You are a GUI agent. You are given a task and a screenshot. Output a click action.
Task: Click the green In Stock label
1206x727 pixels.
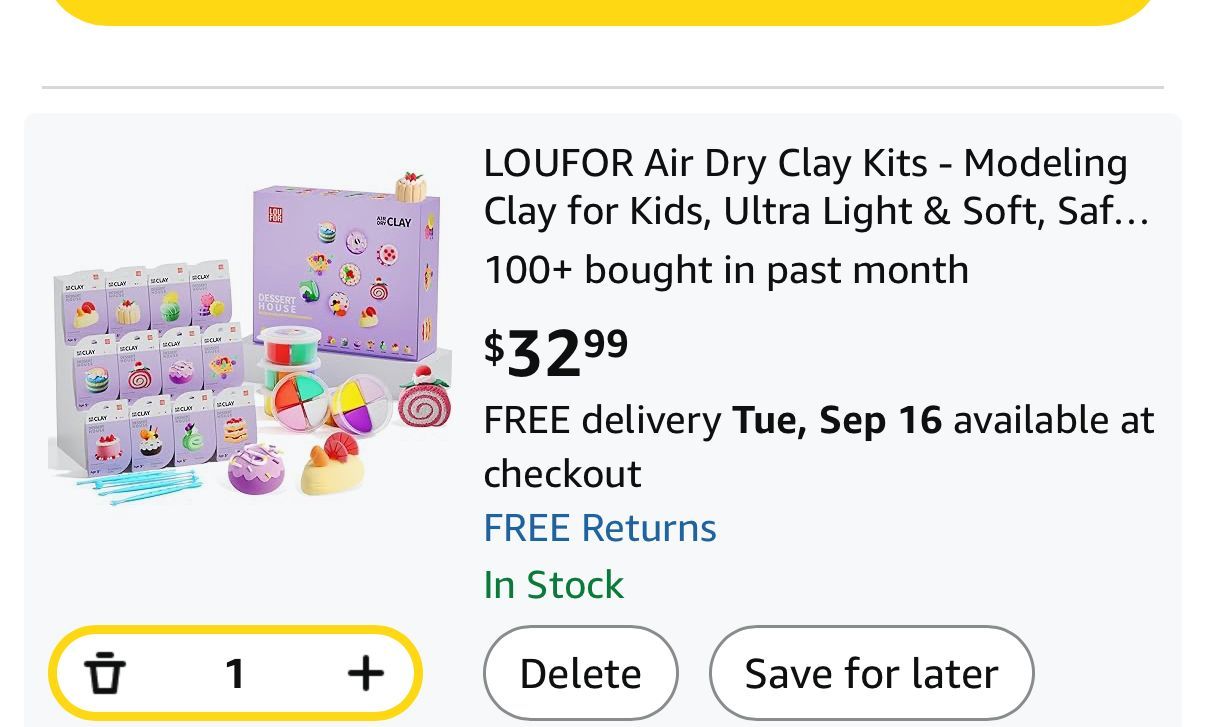[553, 585]
